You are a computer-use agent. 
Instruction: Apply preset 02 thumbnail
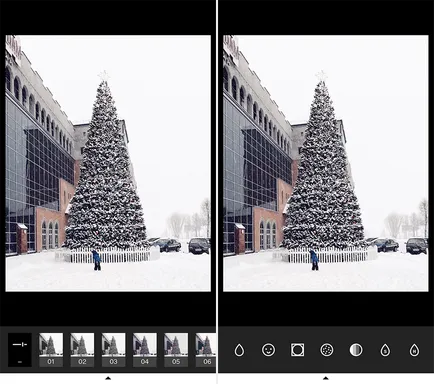[82, 350]
